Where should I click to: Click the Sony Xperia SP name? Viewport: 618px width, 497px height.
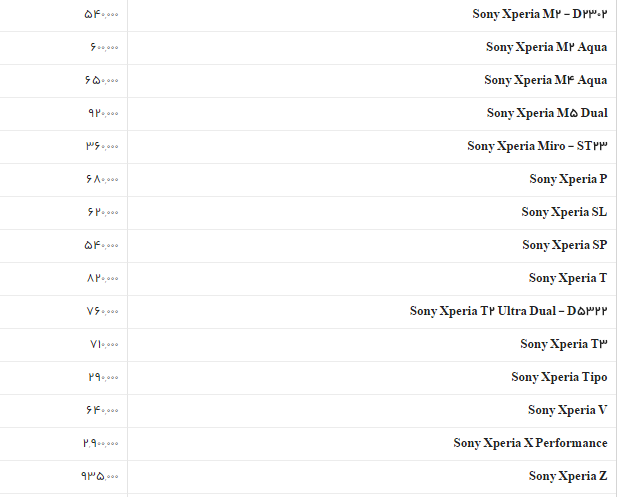pos(564,245)
